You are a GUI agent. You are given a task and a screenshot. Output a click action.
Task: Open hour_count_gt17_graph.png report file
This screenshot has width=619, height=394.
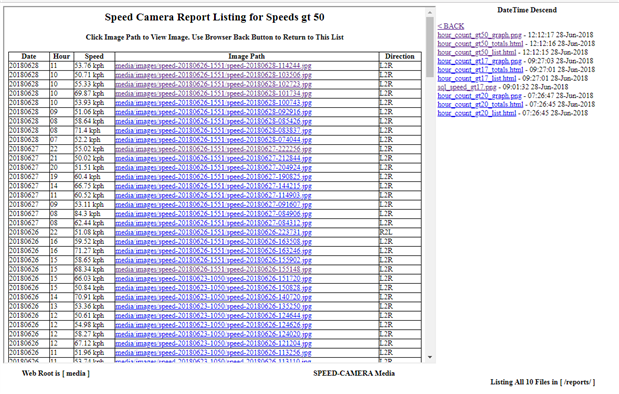click(479, 61)
